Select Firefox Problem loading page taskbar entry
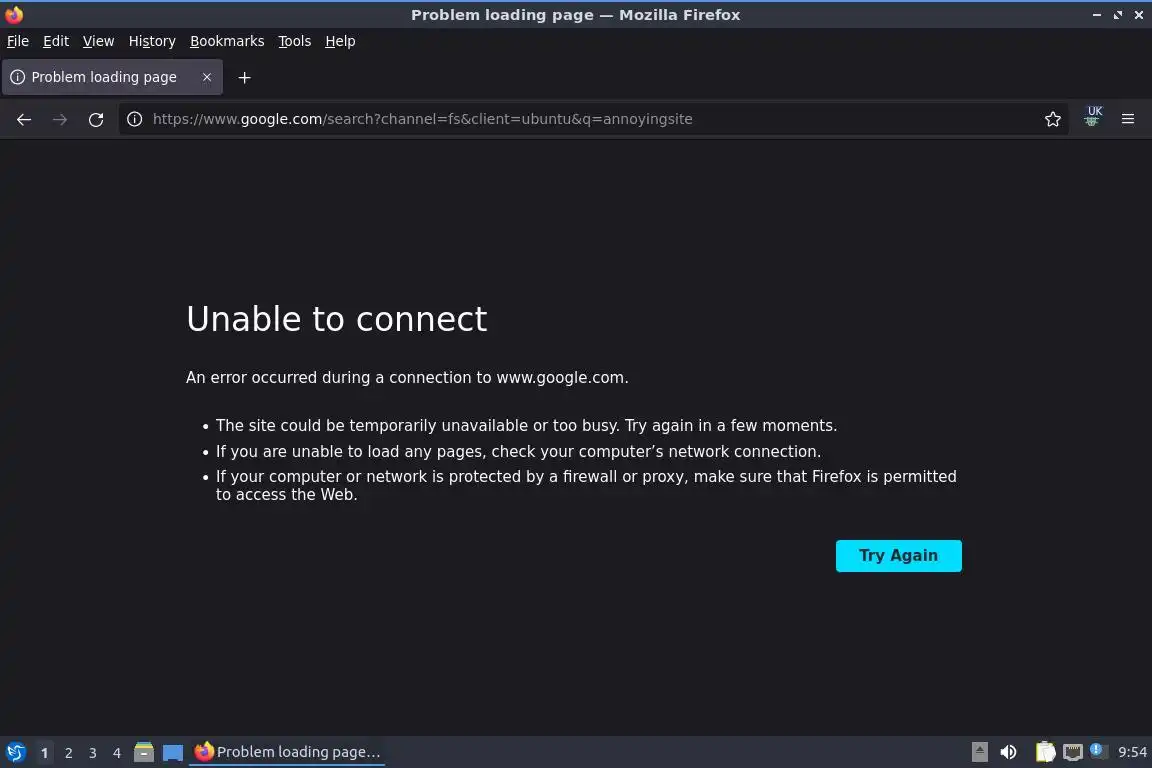1152x768 pixels. [287, 752]
